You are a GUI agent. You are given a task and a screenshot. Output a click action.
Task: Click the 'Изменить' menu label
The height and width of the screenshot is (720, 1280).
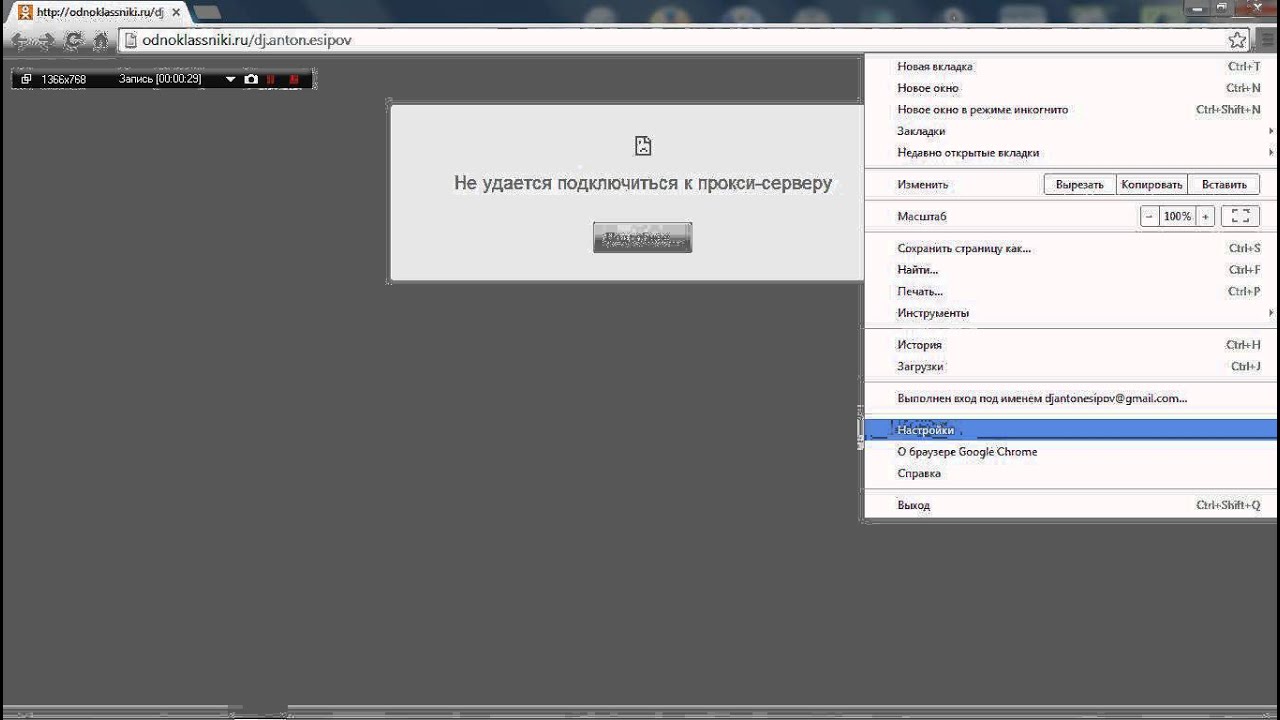922,185
